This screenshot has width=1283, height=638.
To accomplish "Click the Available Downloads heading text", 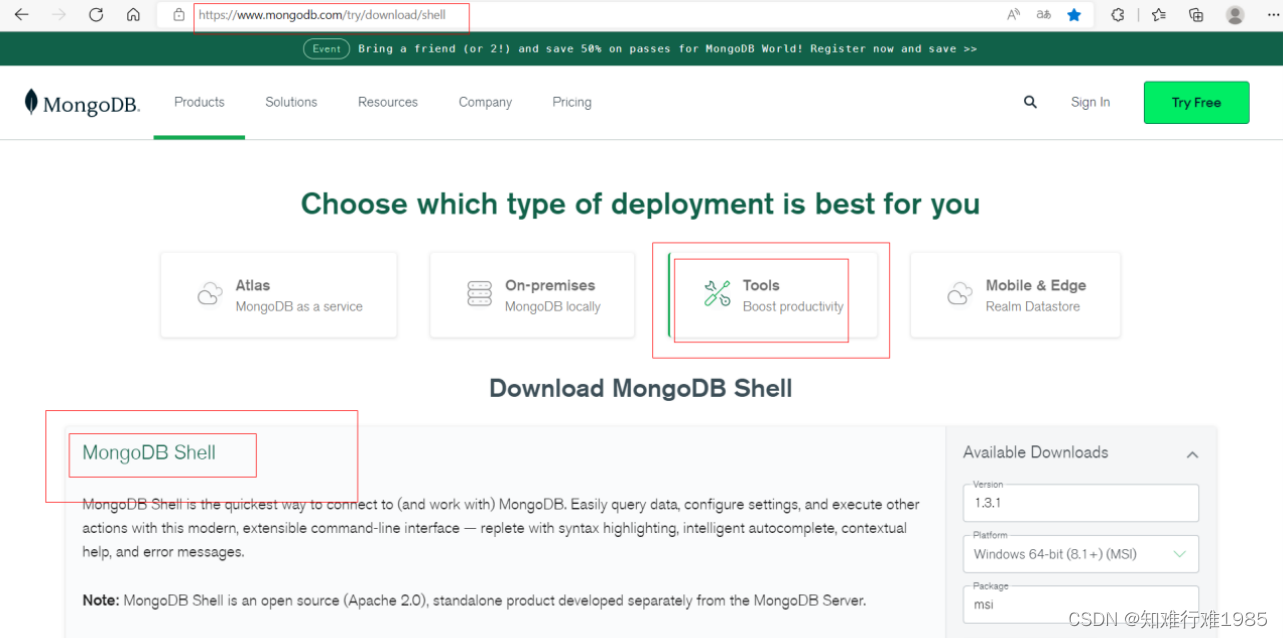I will point(1035,453).
